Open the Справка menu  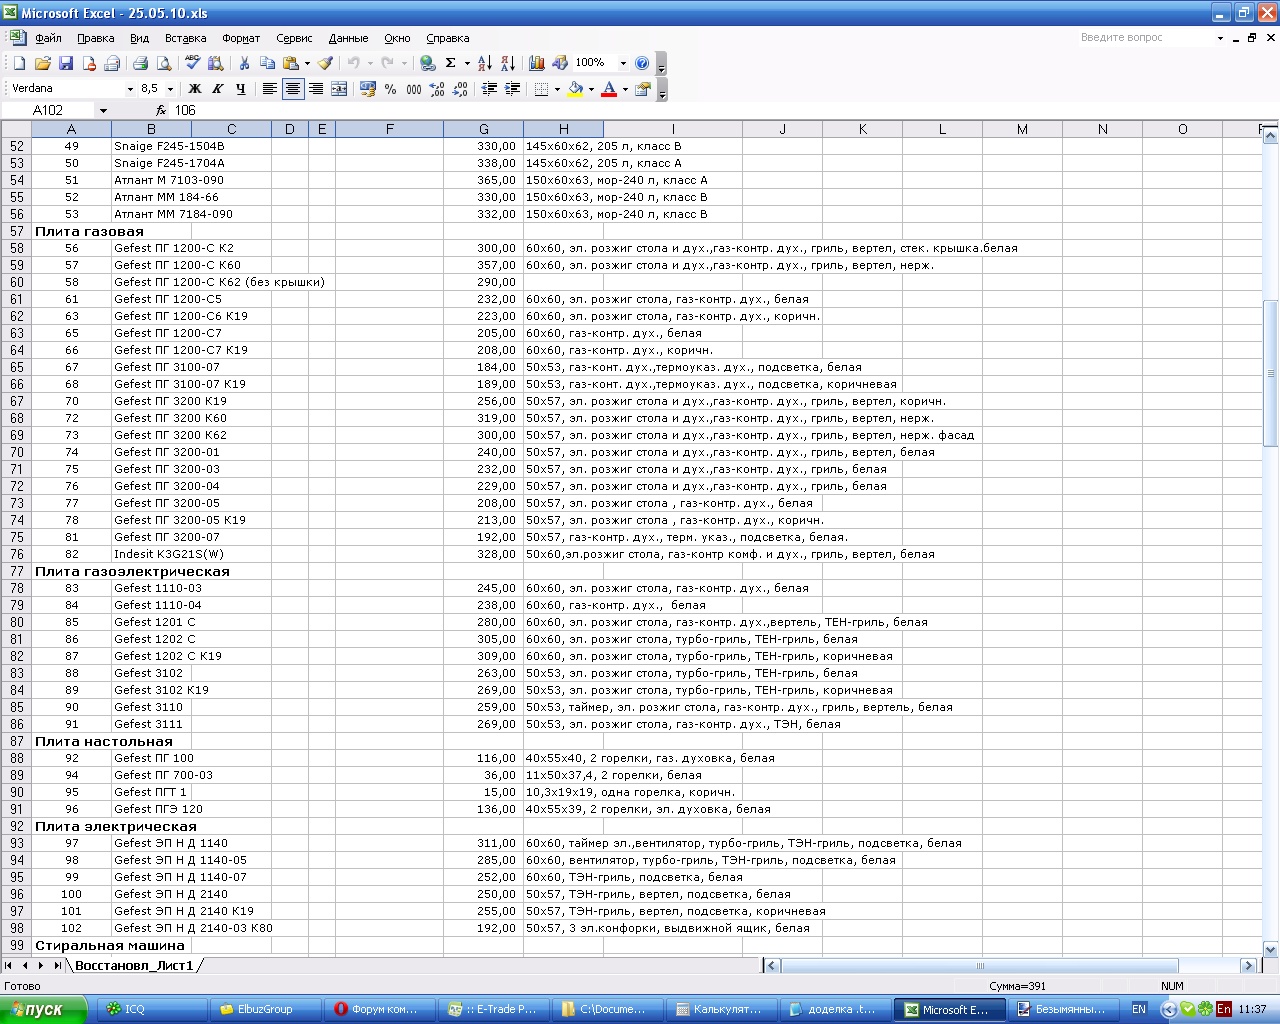[x=447, y=38]
